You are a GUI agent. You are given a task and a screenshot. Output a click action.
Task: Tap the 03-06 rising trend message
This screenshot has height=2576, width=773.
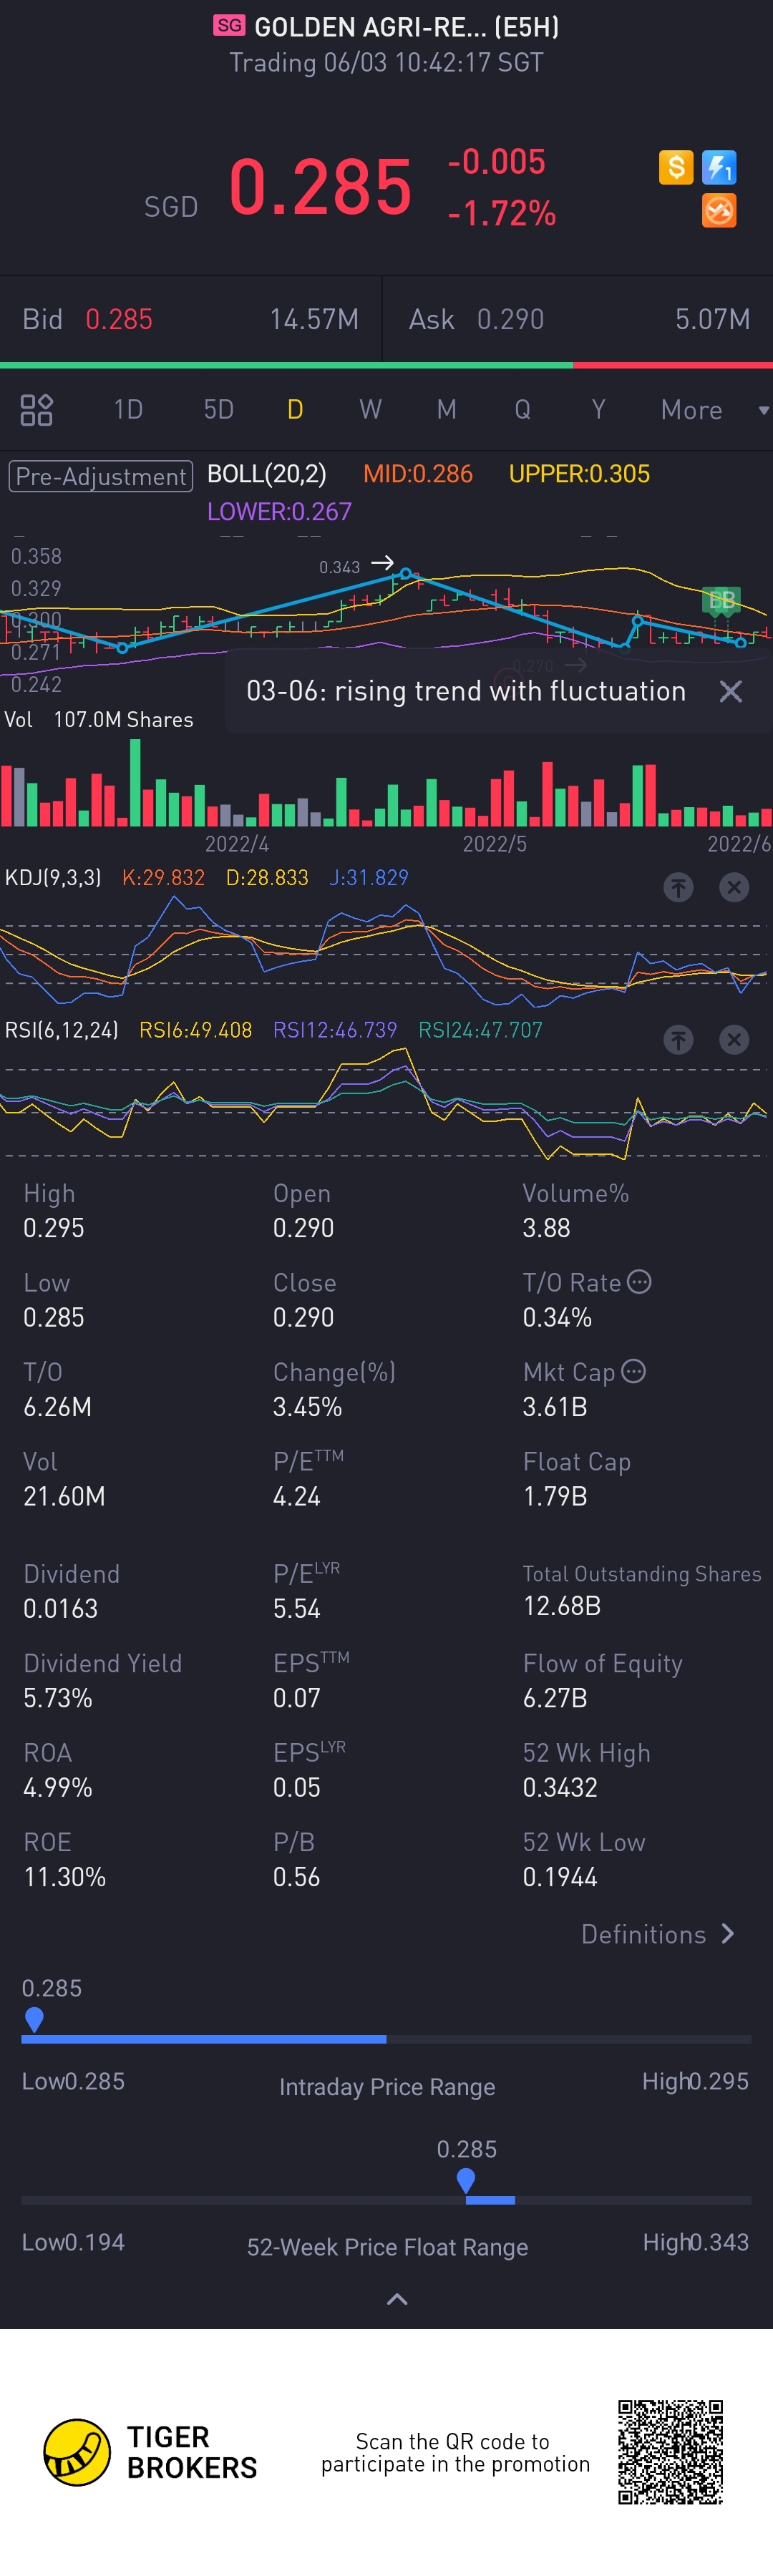click(466, 691)
